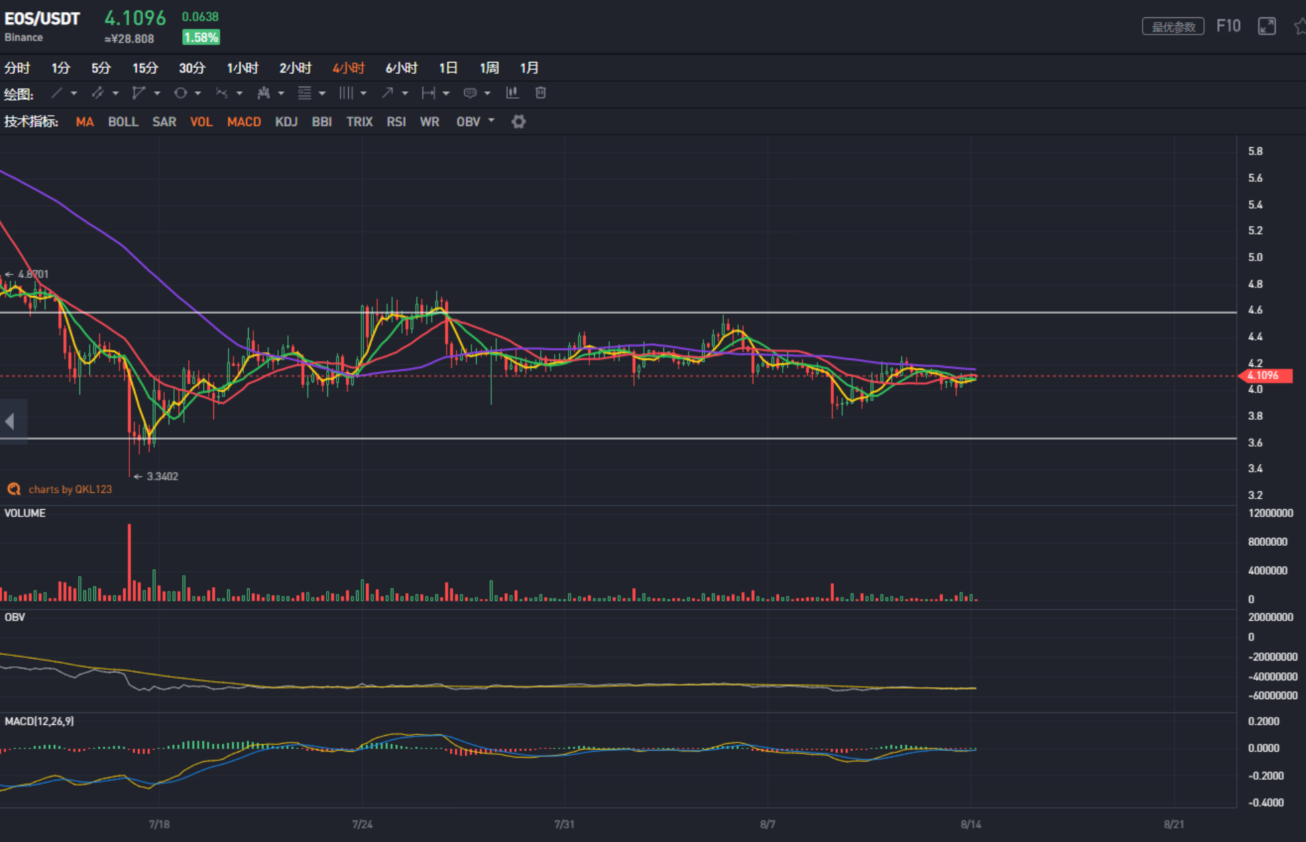Expand dropdown arrow next to the measure ruler tool
1306x842 pixels.
(x=445, y=94)
